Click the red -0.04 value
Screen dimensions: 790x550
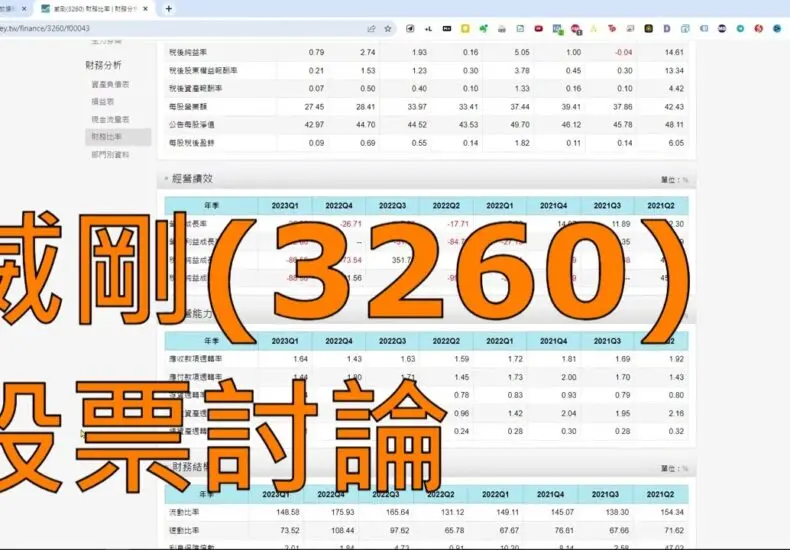click(624, 52)
